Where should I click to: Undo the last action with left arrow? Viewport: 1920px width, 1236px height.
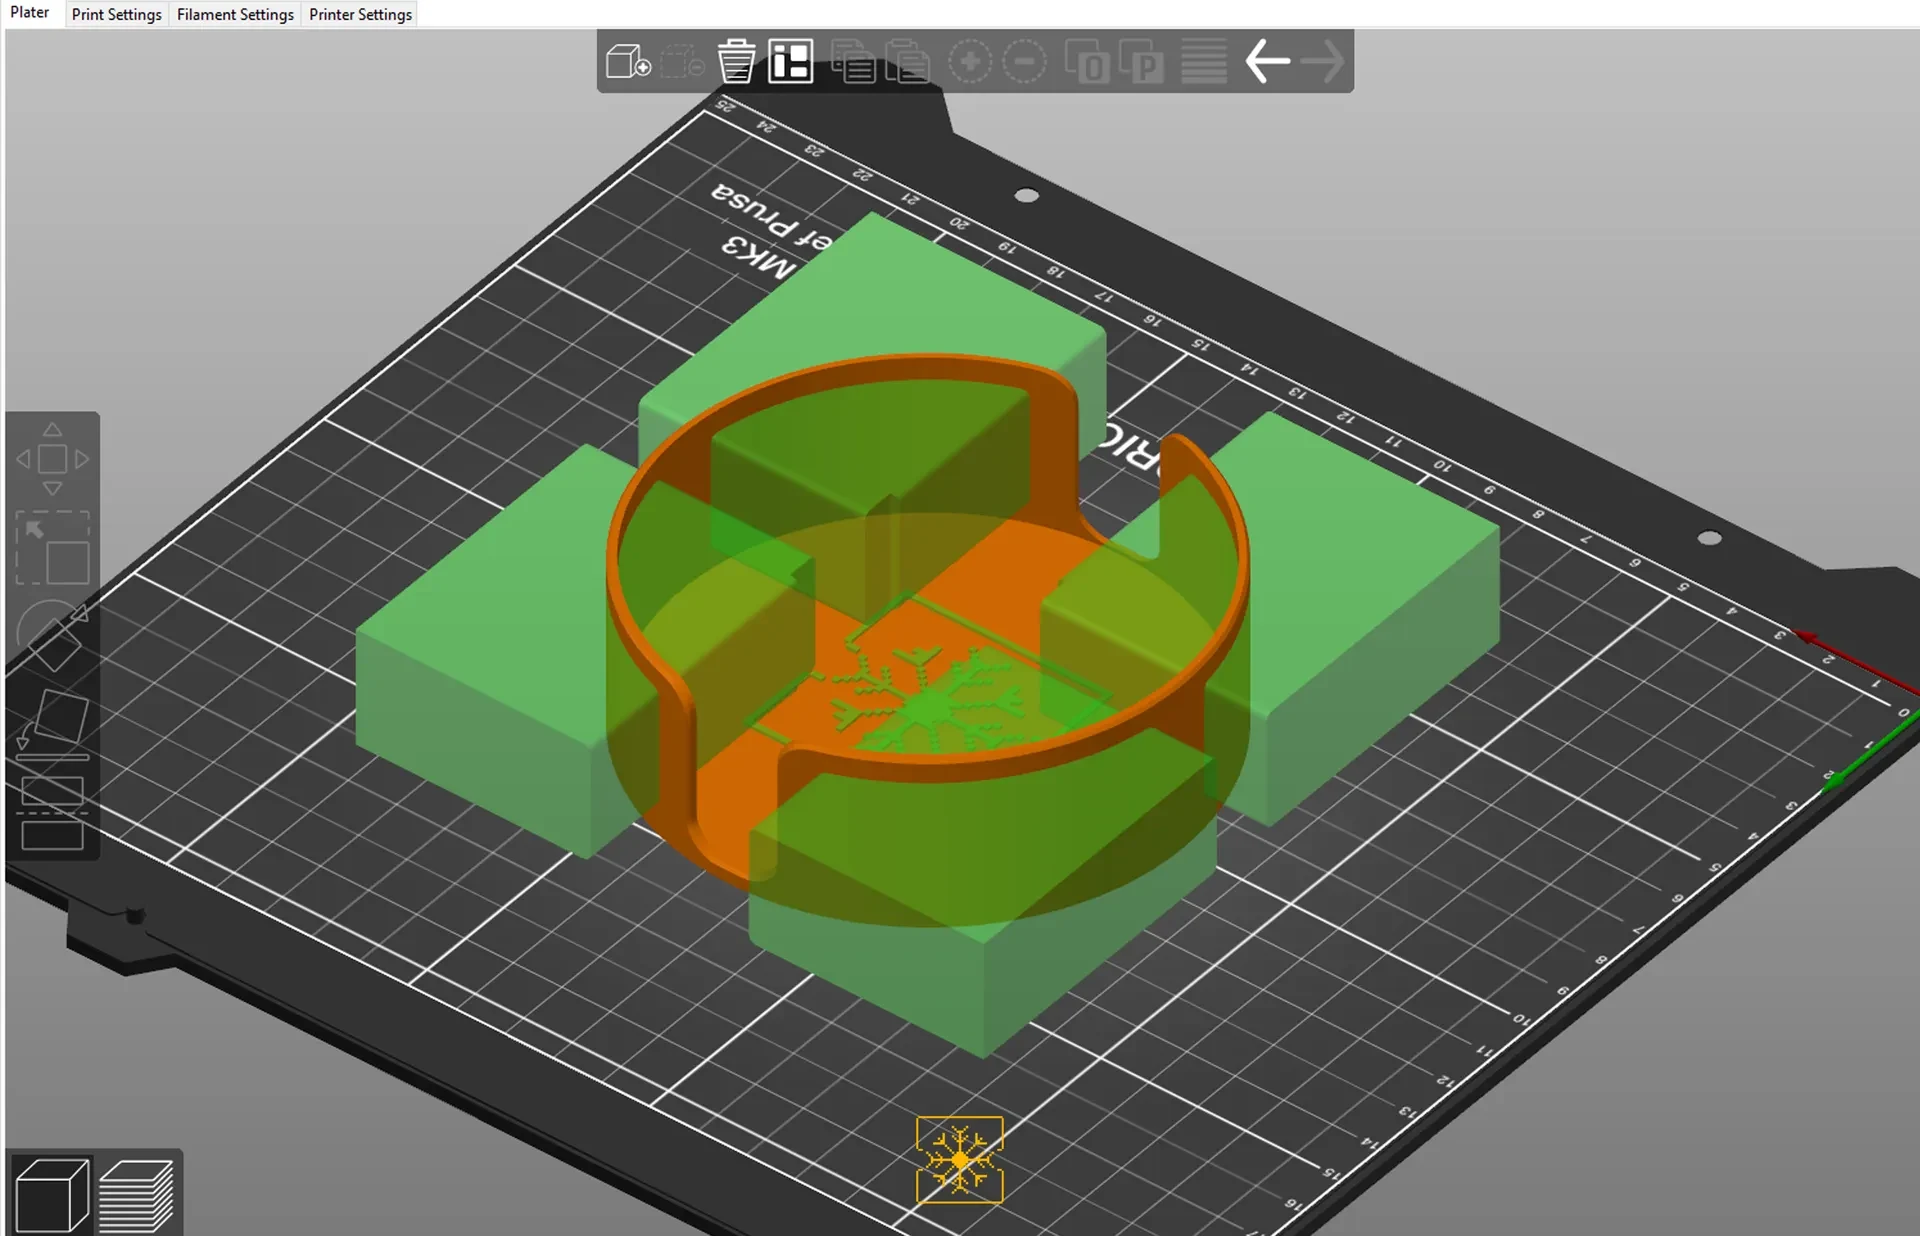(x=1267, y=61)
